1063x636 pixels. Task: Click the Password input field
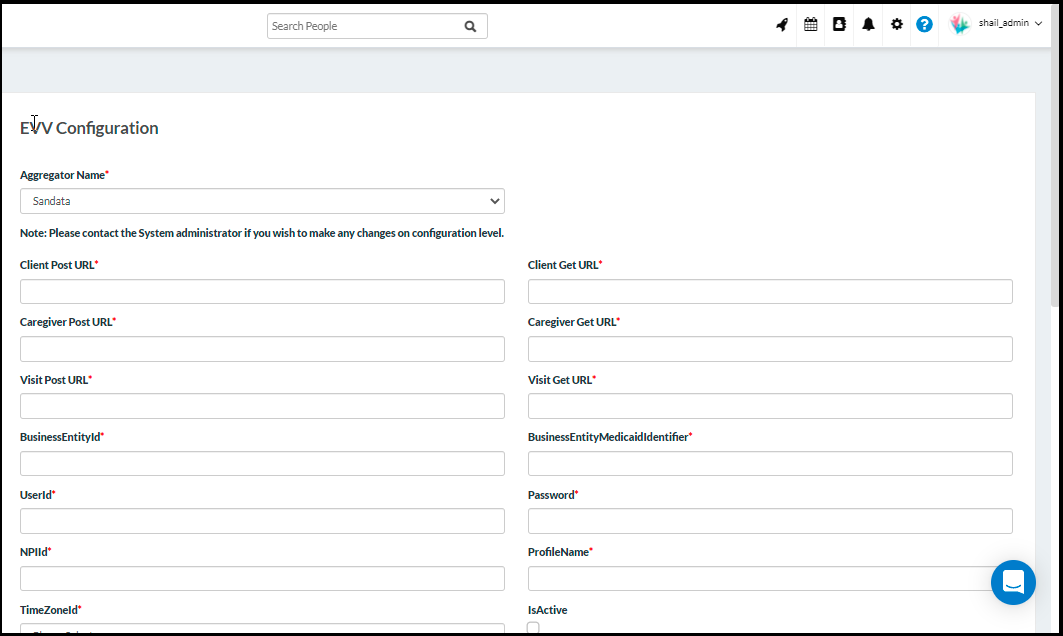[770, 521]
